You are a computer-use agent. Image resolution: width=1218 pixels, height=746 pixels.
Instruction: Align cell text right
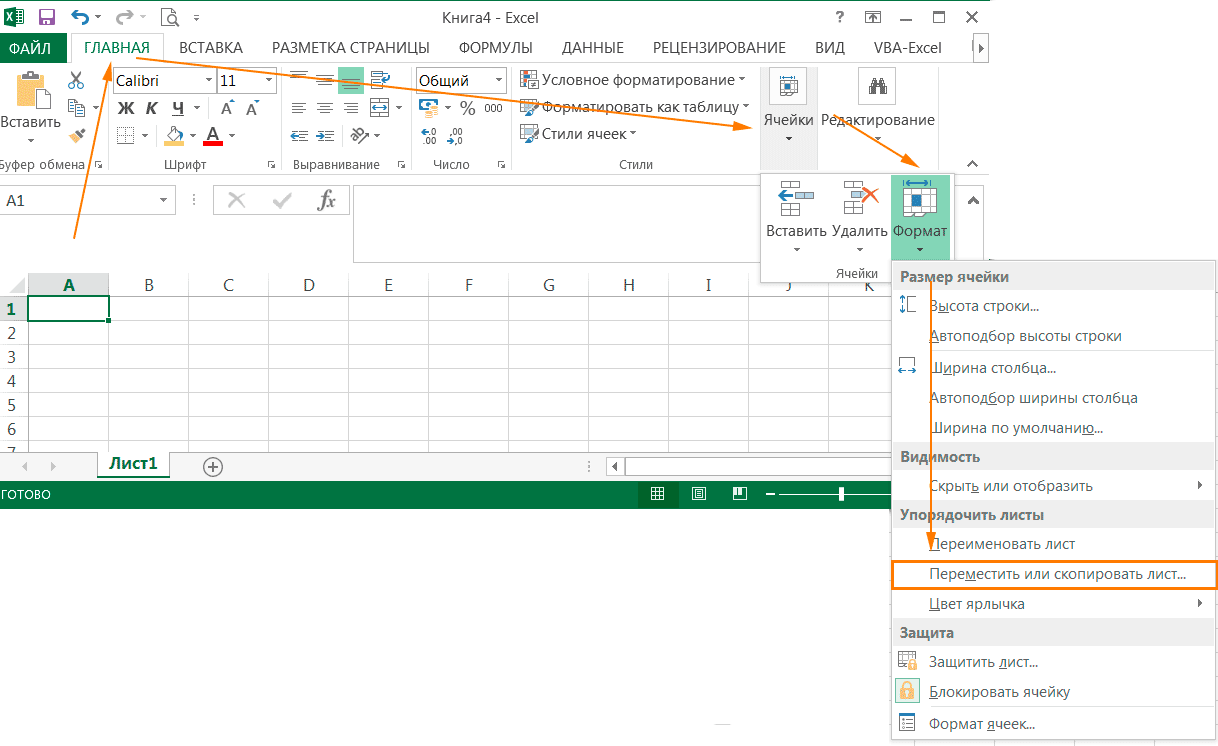point(351,107)
